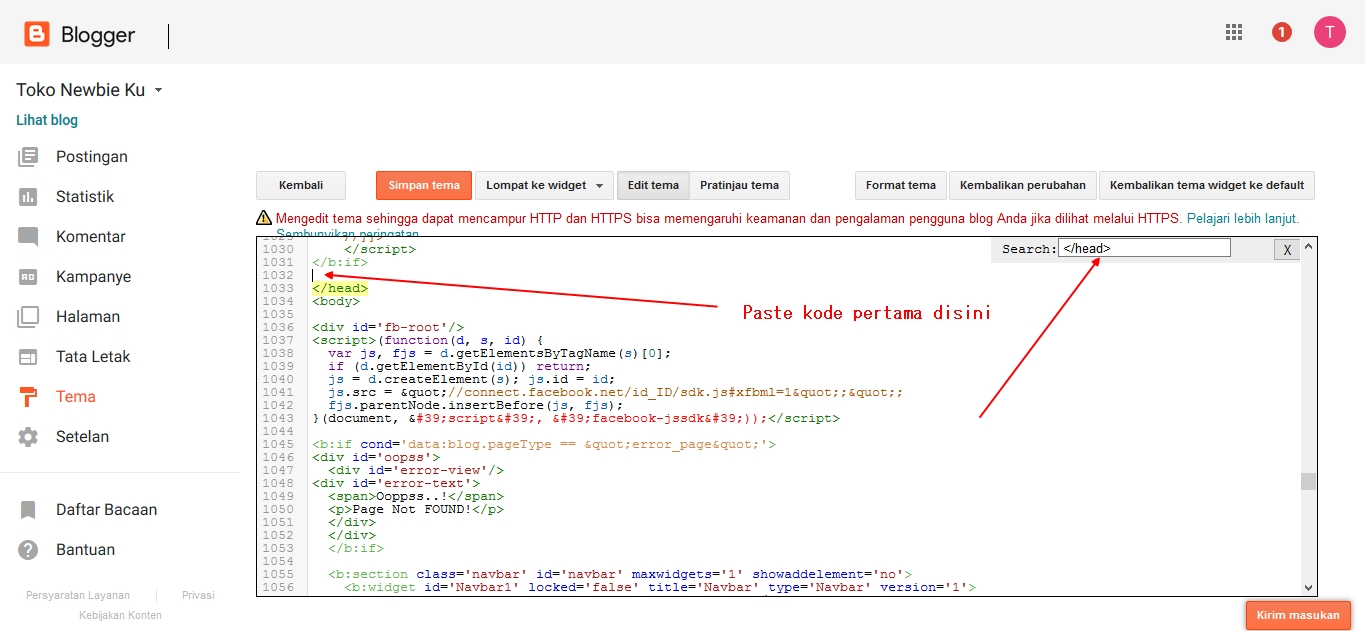Click the Tema paint roller icon
The width and height of the screenshot is (1365, 631).
click(x=28, y=397)
